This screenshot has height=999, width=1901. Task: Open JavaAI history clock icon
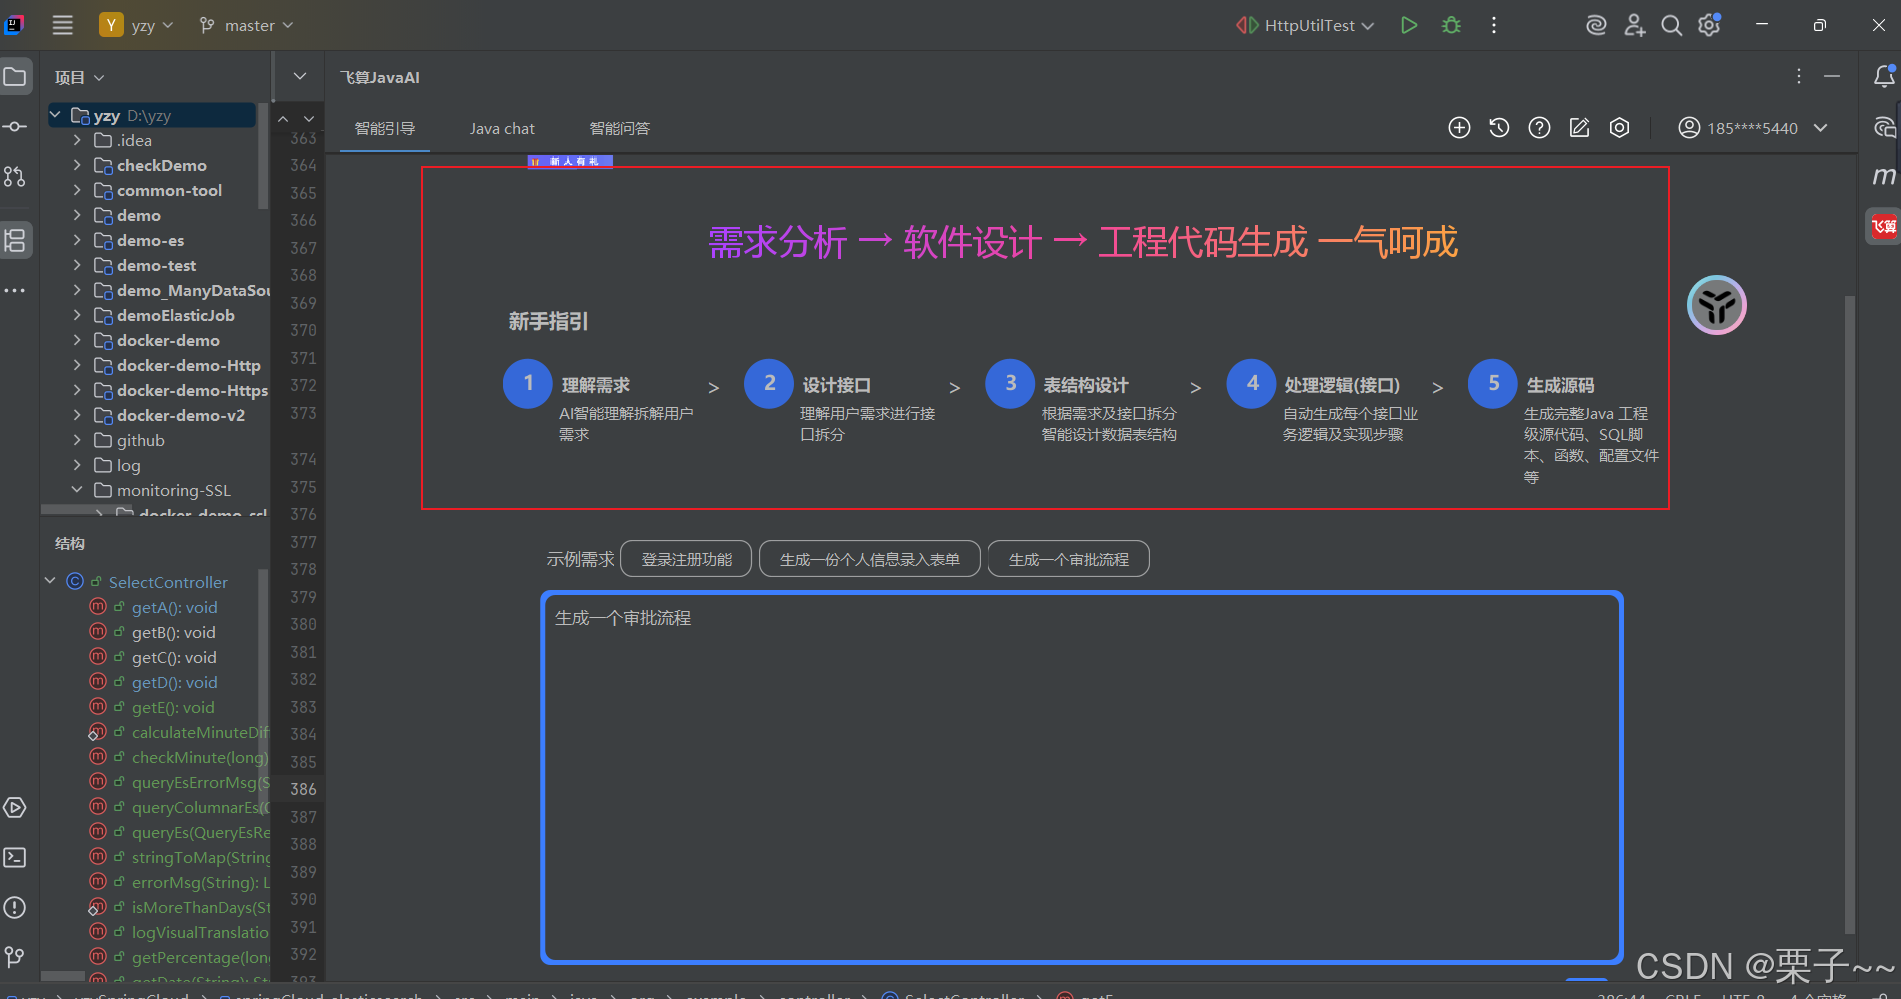click(x=1499, y=128)
